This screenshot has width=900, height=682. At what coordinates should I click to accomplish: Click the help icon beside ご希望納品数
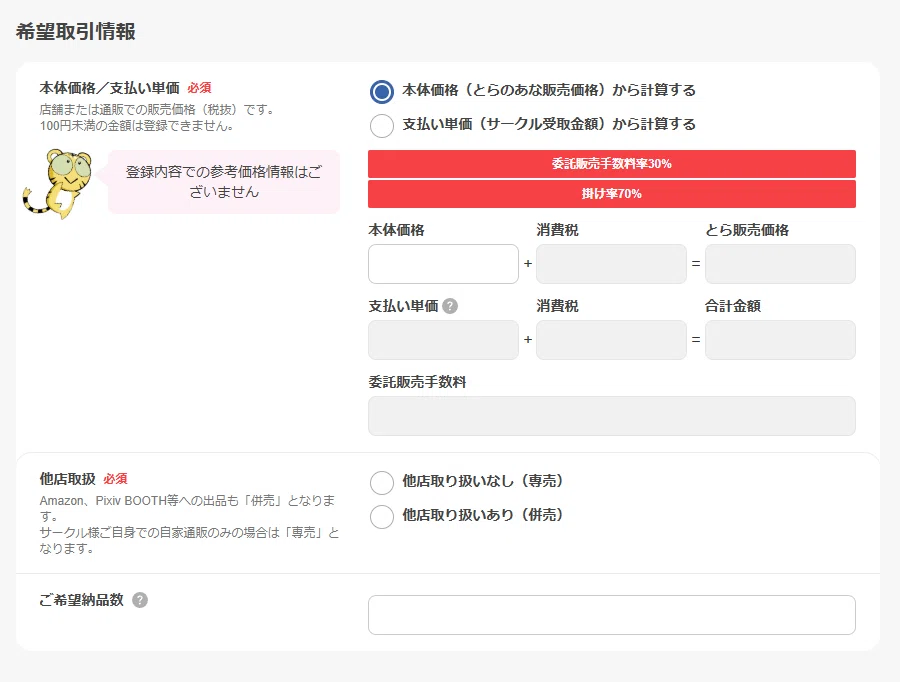point(140,600)
